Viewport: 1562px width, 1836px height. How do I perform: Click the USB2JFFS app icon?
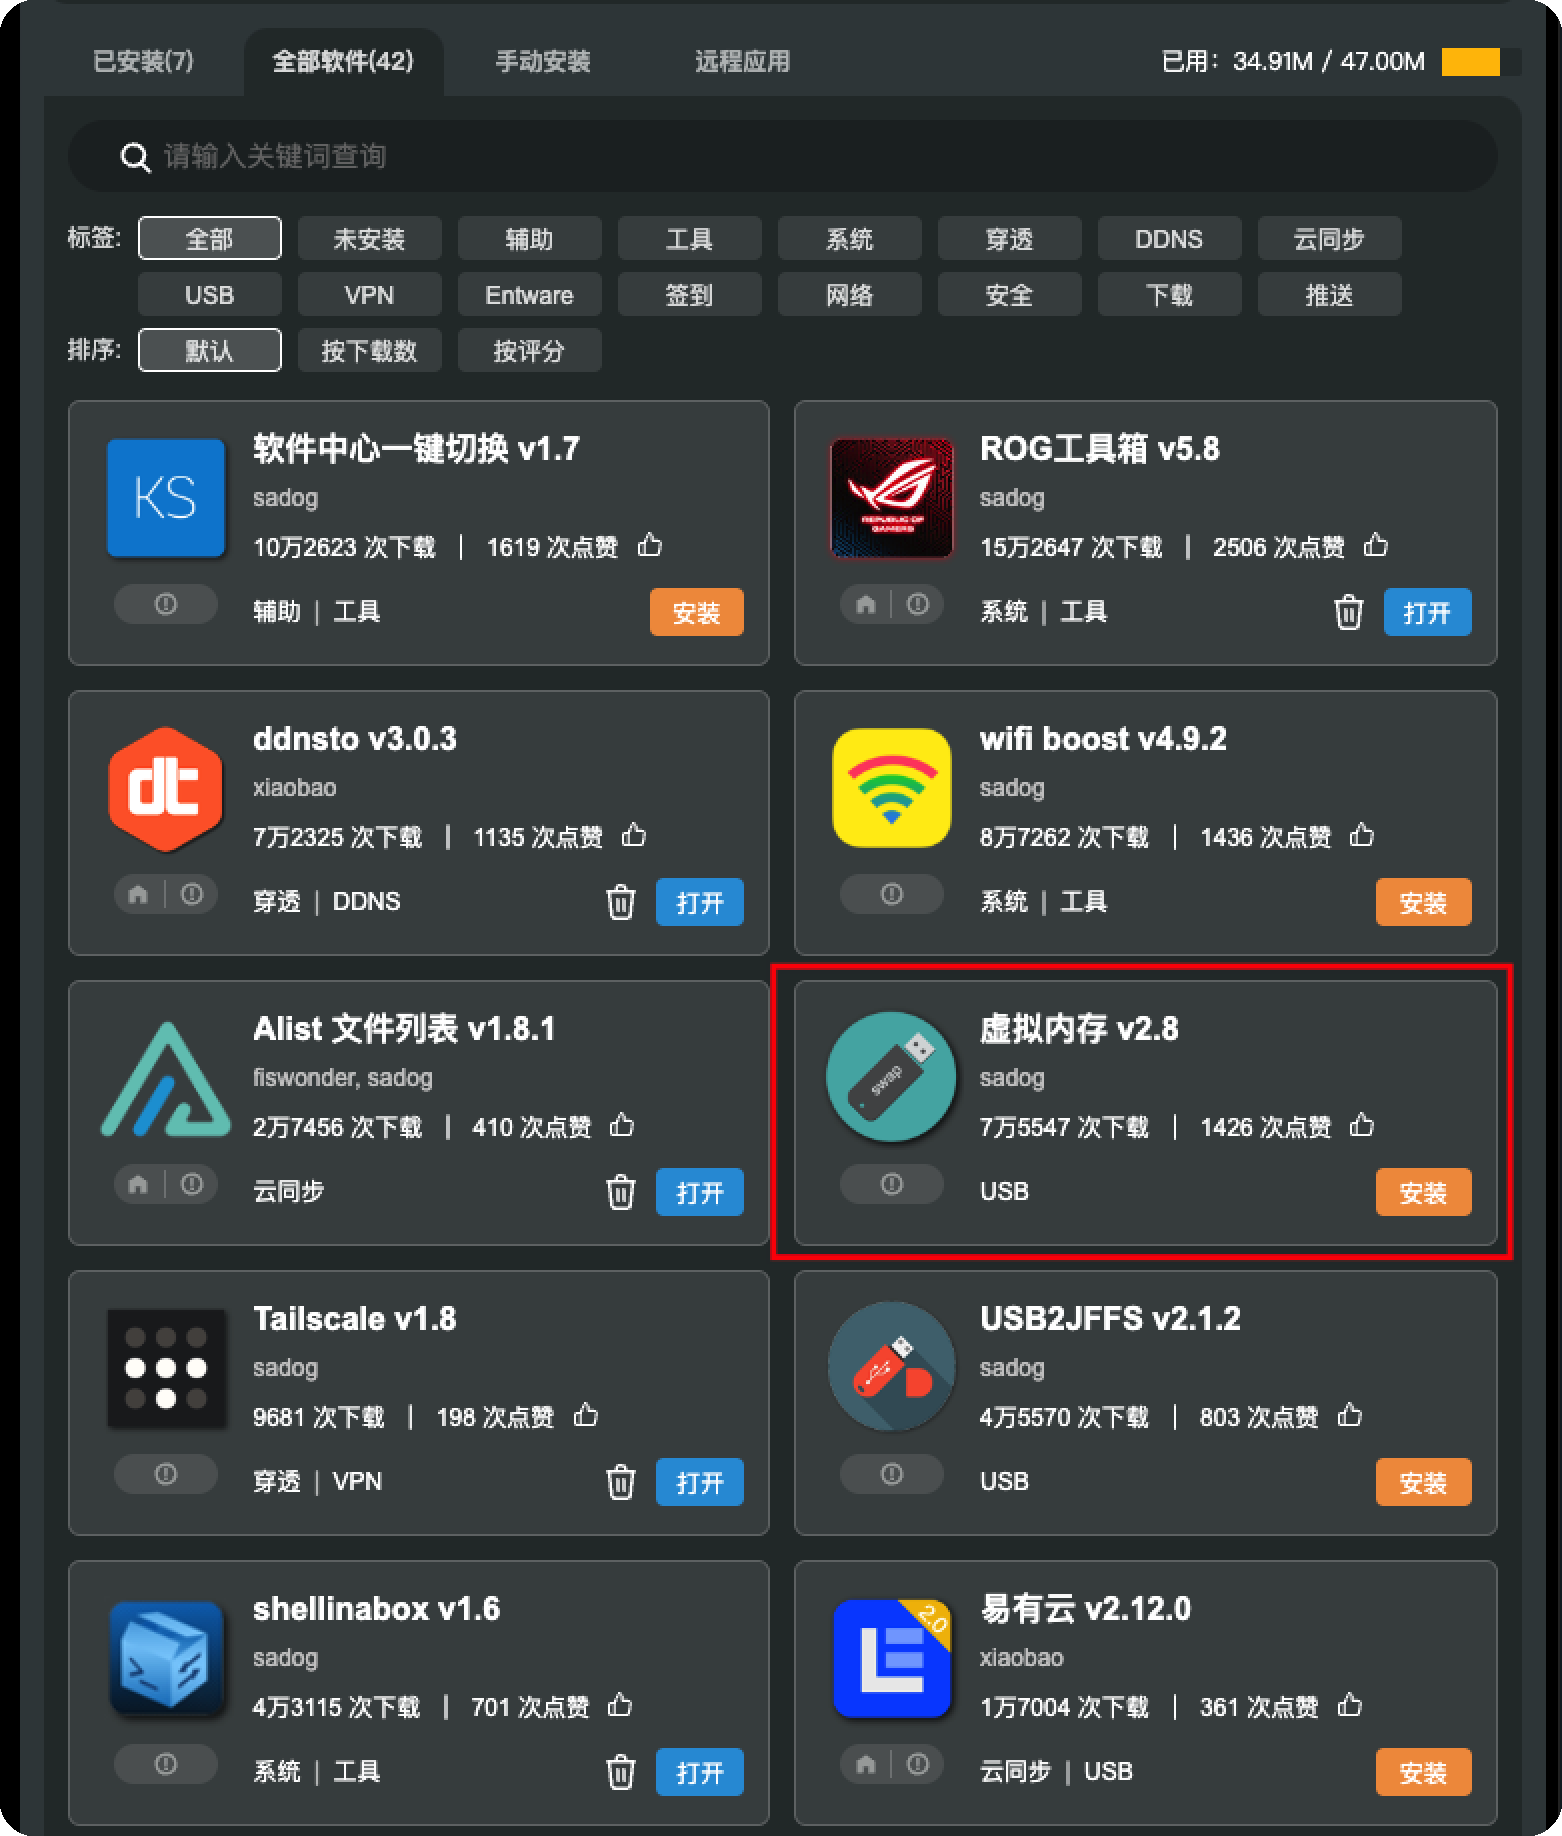click(892, 1366)
